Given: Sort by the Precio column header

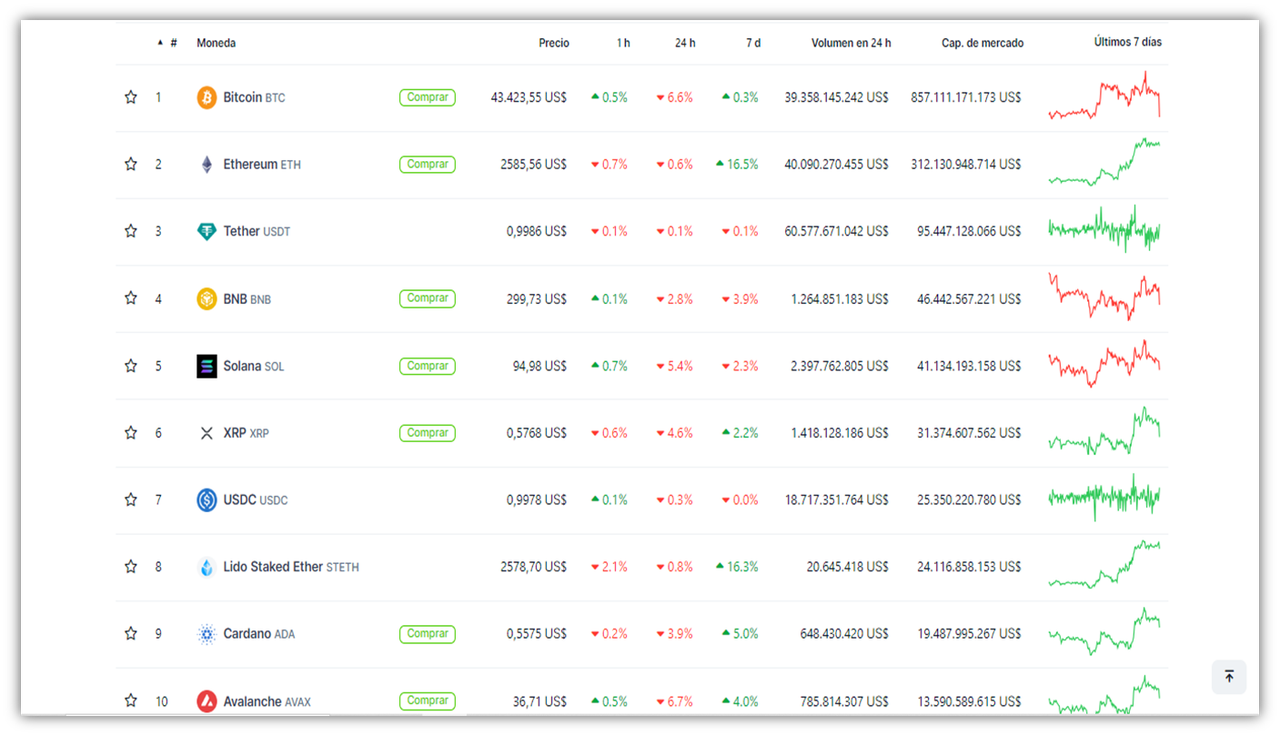Looking at the screenshot, I should click(554, 43).
